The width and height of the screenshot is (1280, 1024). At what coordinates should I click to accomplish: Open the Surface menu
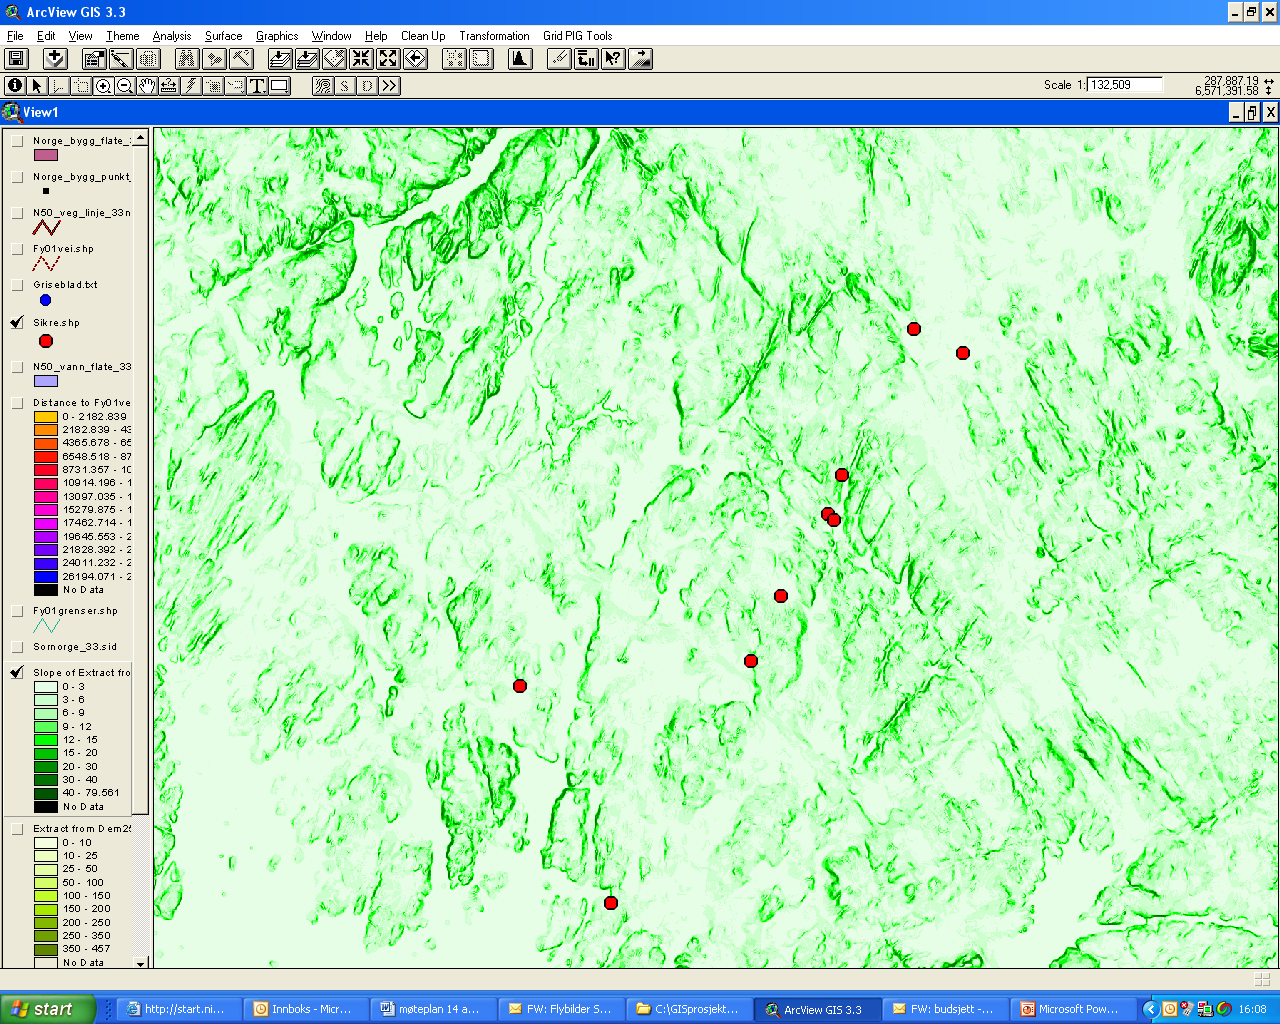[224, 36]
